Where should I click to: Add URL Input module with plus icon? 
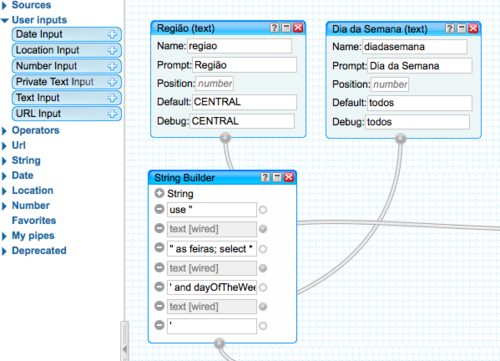coord(112,114)
